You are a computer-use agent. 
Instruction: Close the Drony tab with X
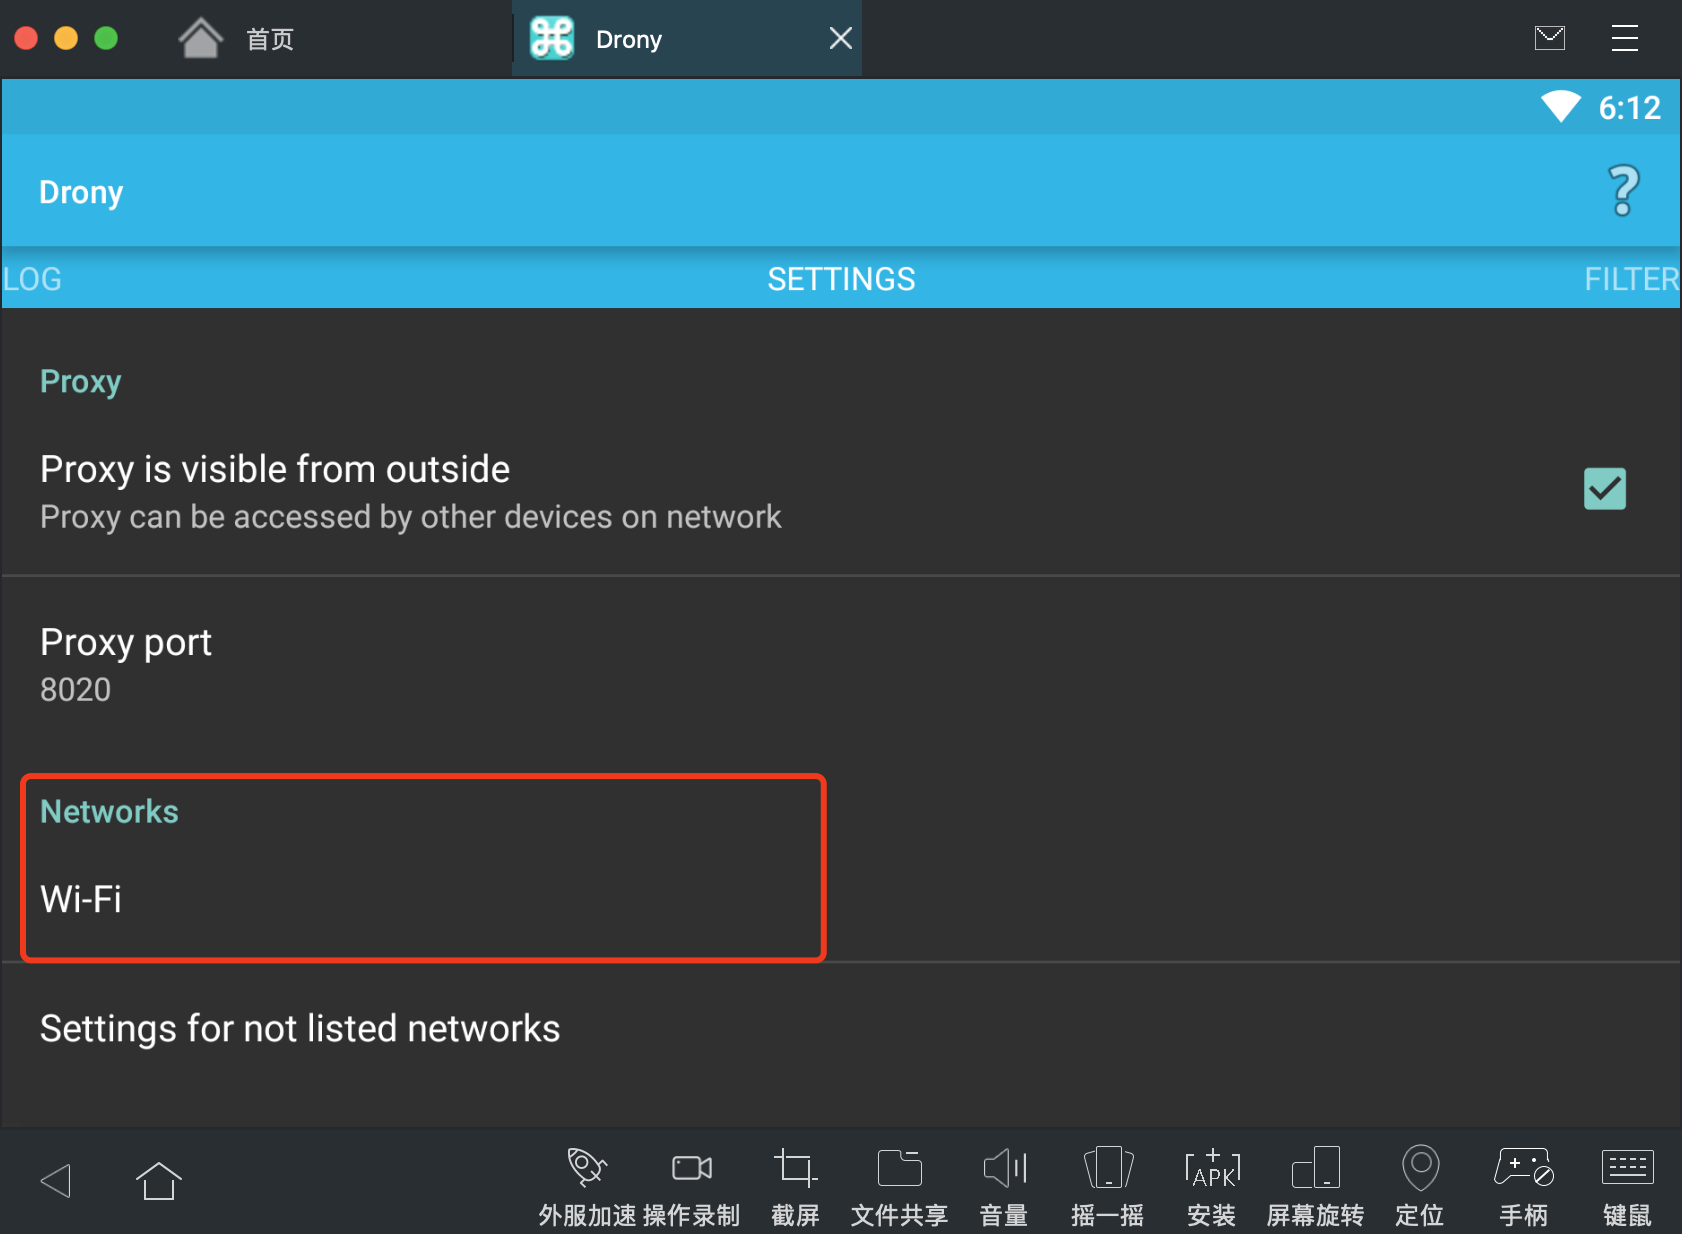click(x=841, y=38)
